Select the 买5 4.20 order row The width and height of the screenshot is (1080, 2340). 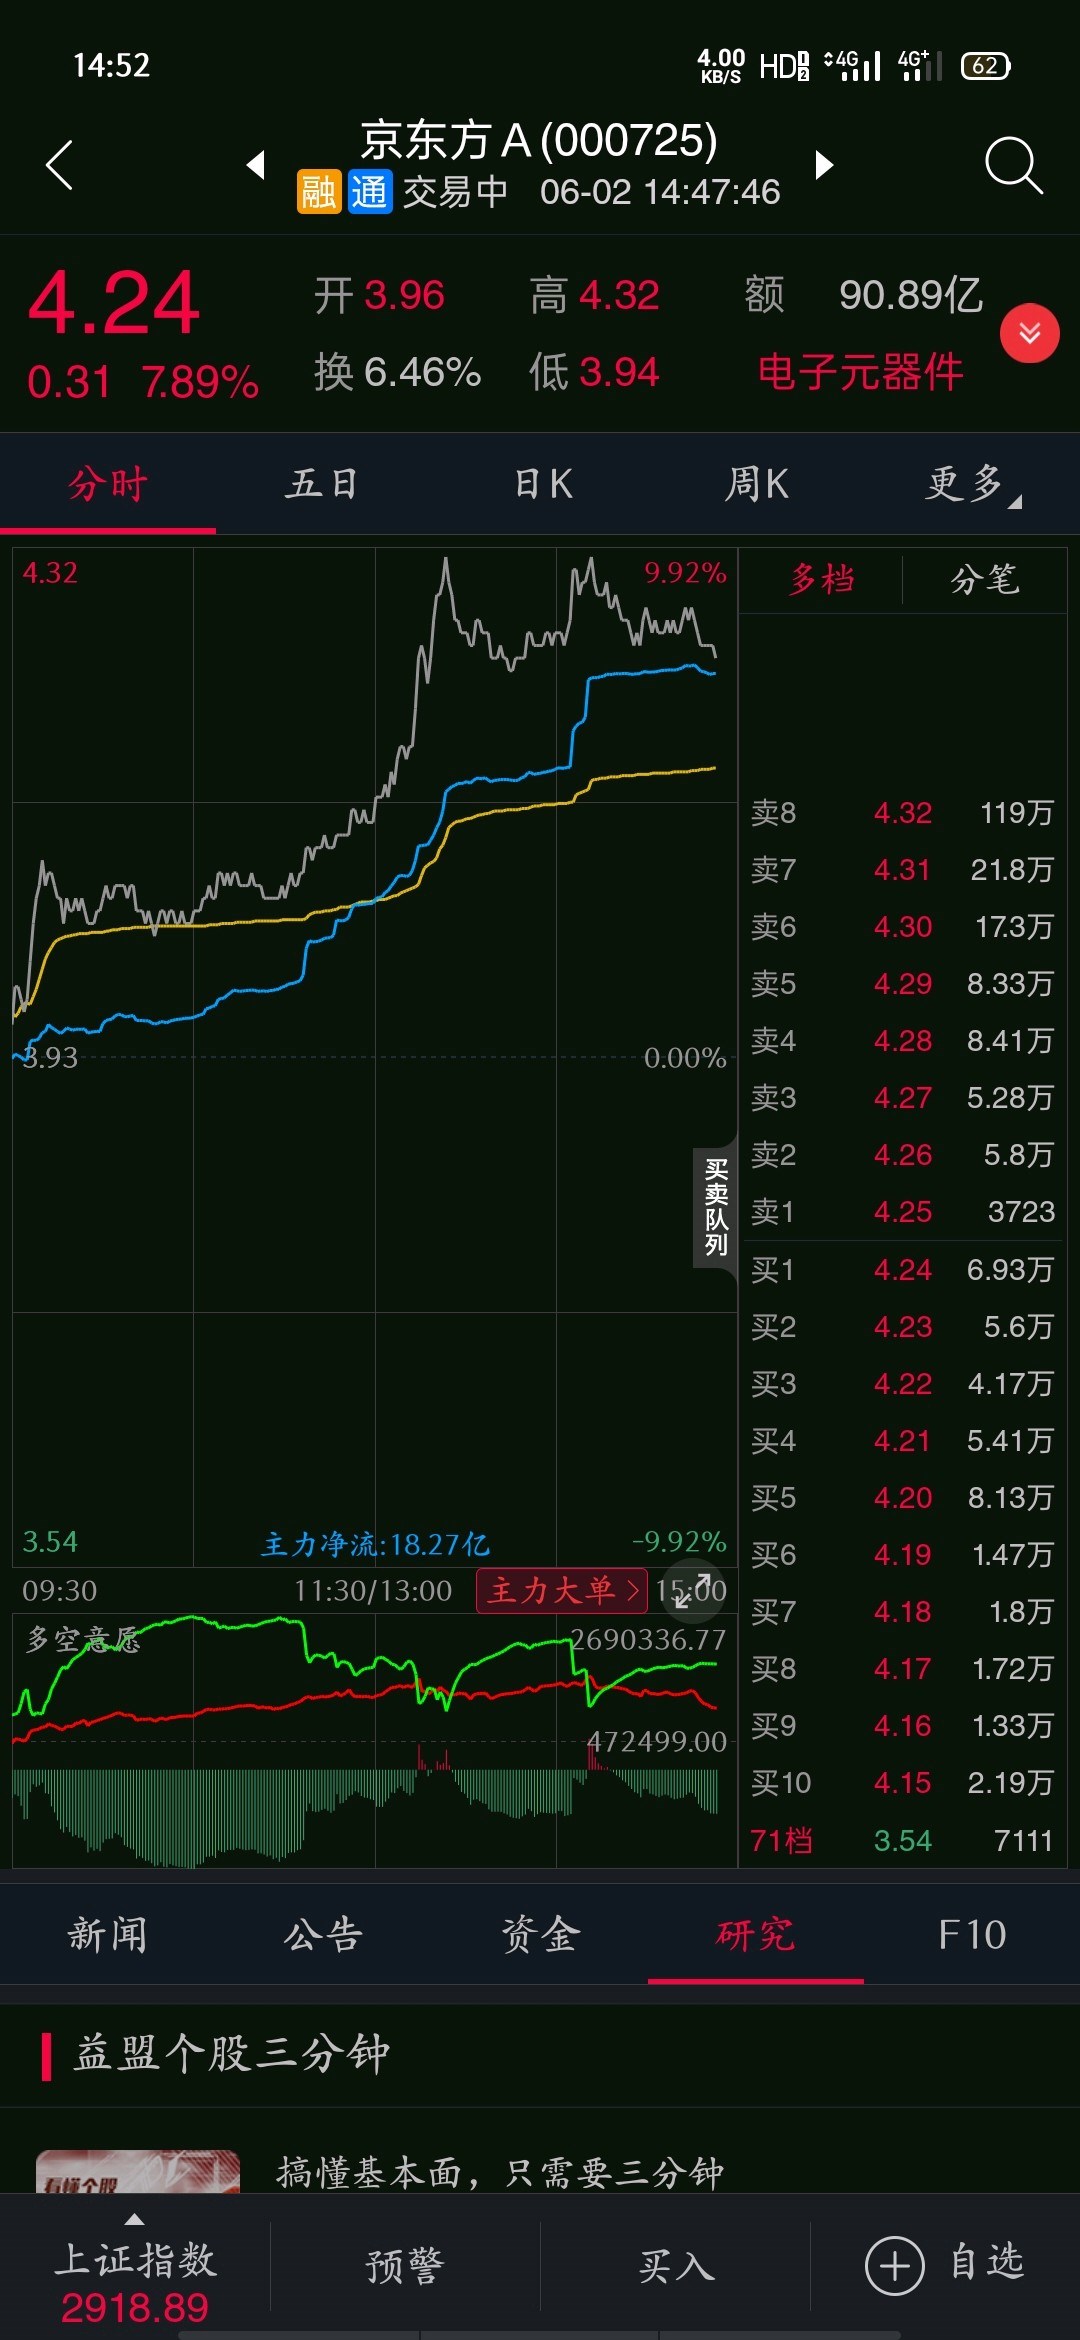click(x=903, y=1498)
